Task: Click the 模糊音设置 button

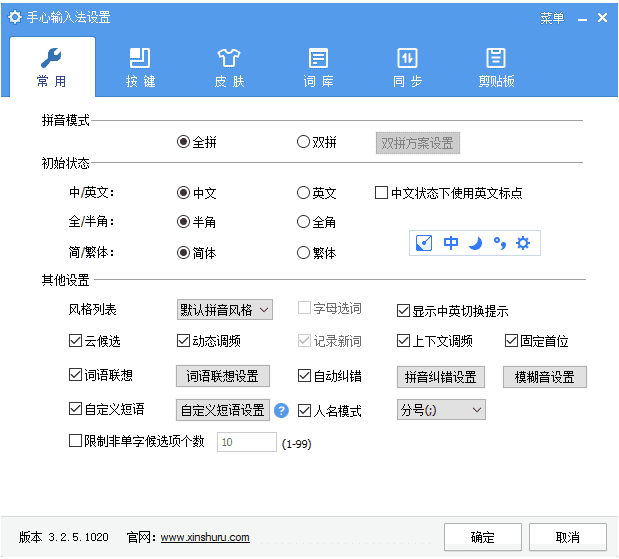Action: pyautogui.click(x=544, y=377)
